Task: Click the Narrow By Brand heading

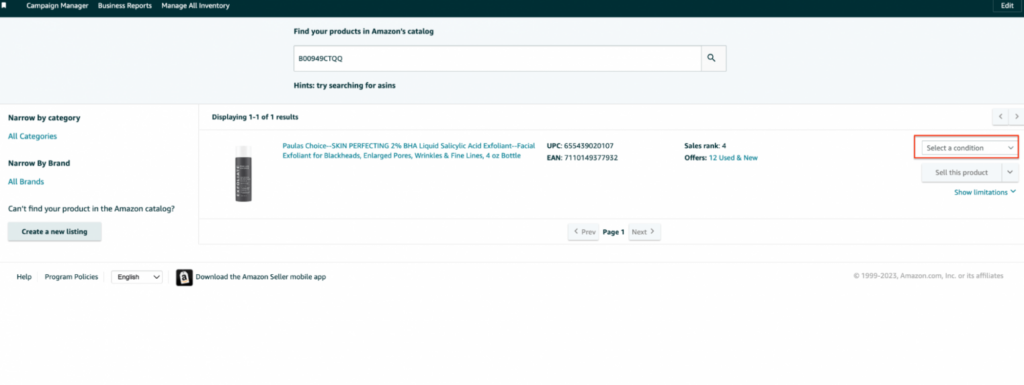Action: coord(39,163)
